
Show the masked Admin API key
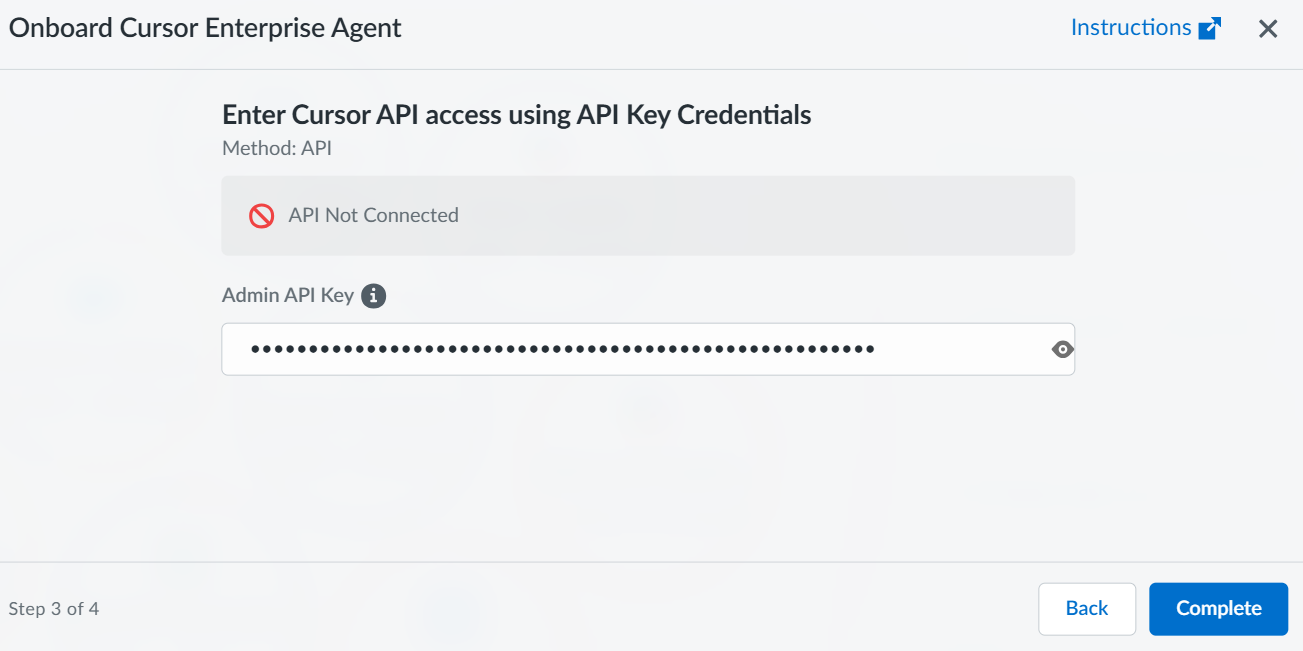pos(1062,349)
